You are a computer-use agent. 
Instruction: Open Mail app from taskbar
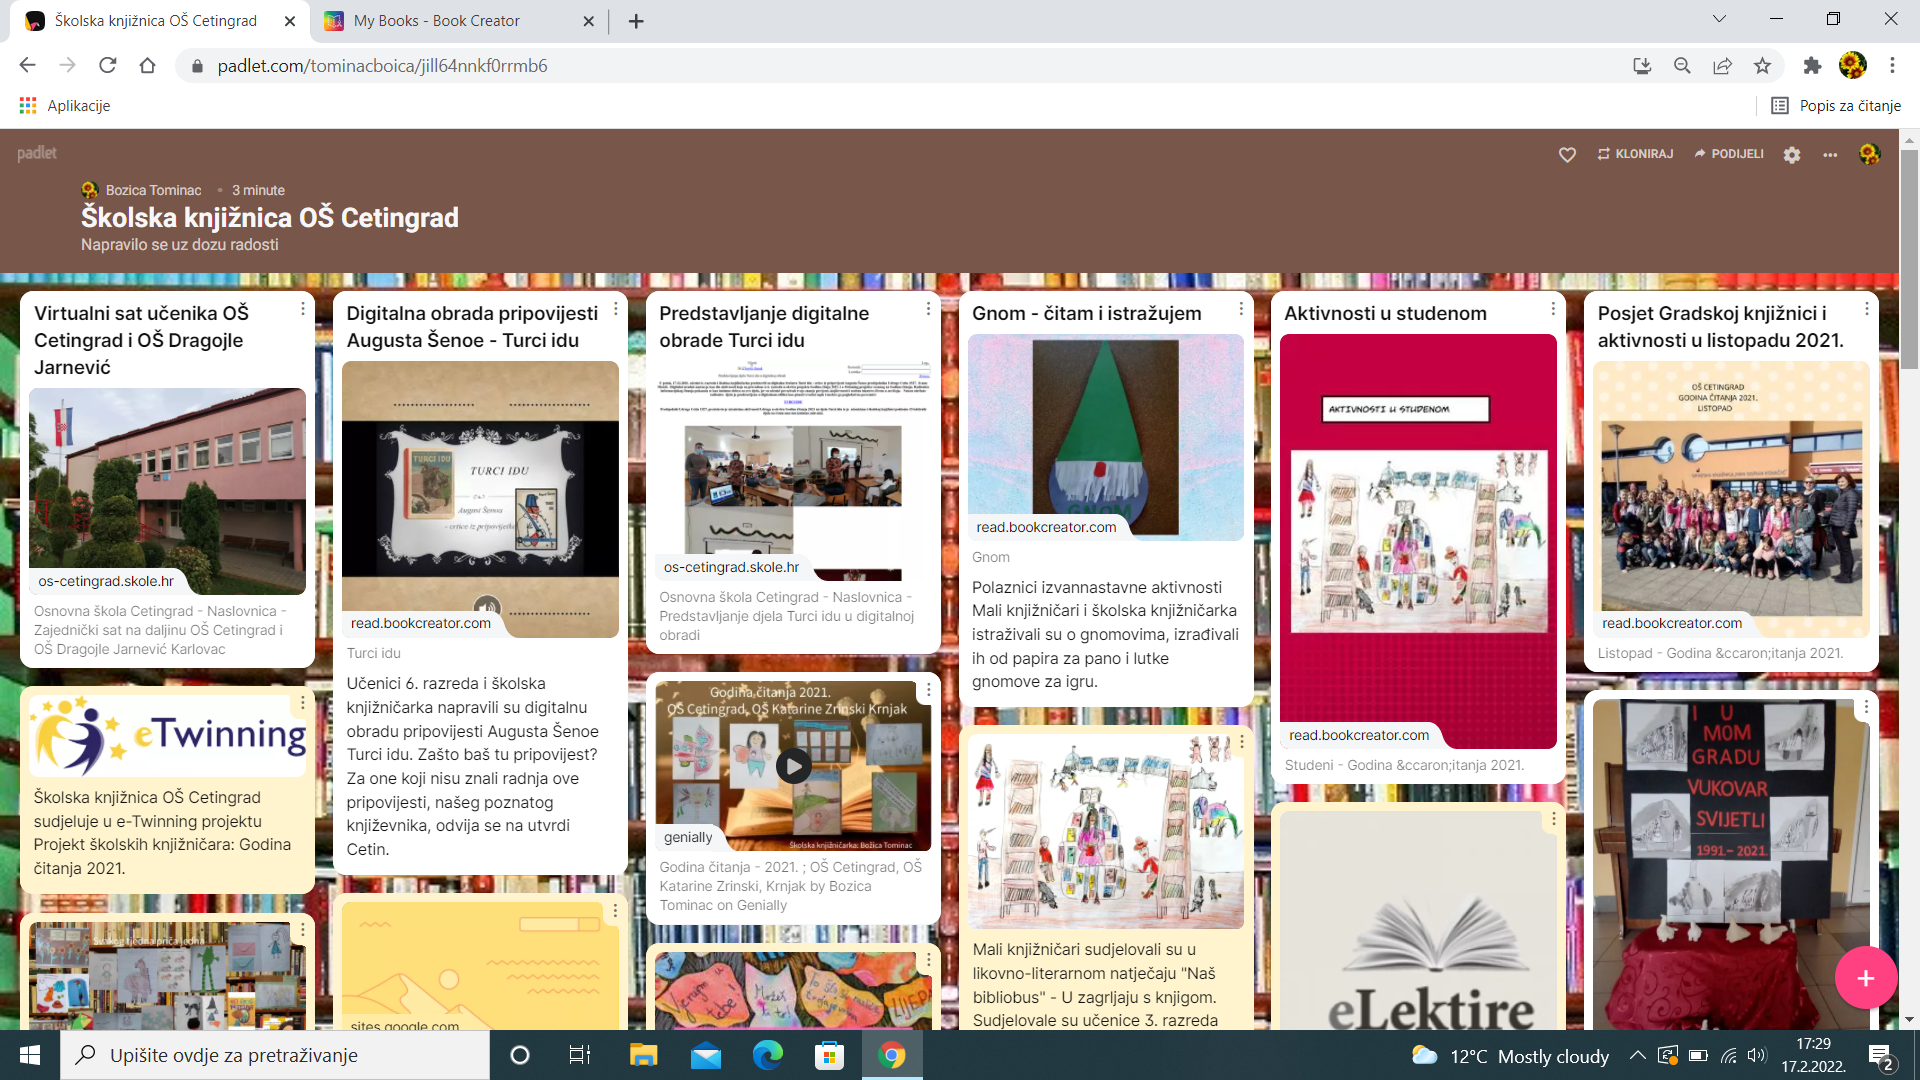tap(706, 1055)
